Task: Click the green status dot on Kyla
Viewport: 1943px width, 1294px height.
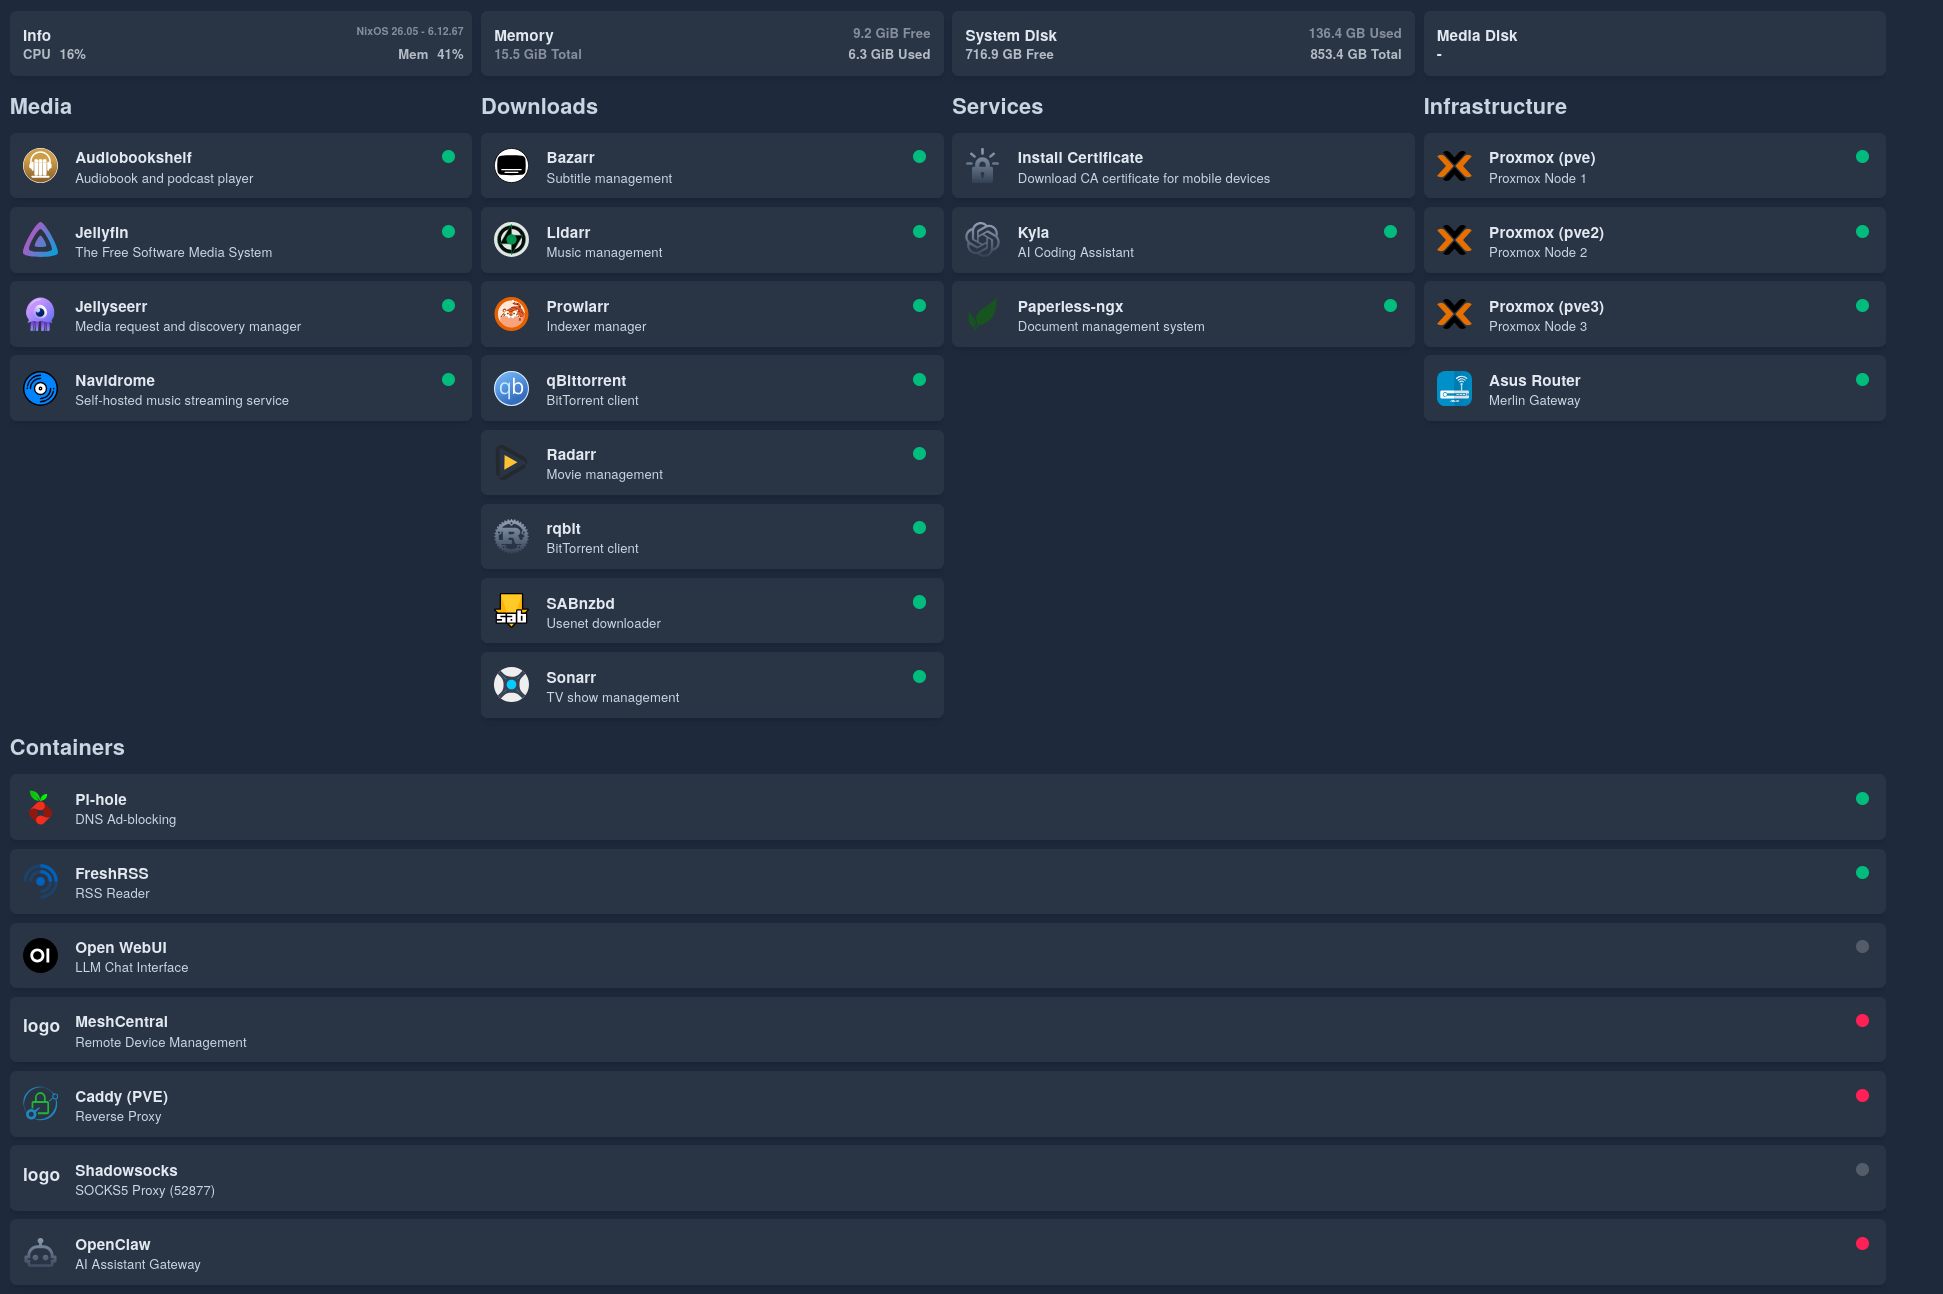Action: tap(1391, 231)
